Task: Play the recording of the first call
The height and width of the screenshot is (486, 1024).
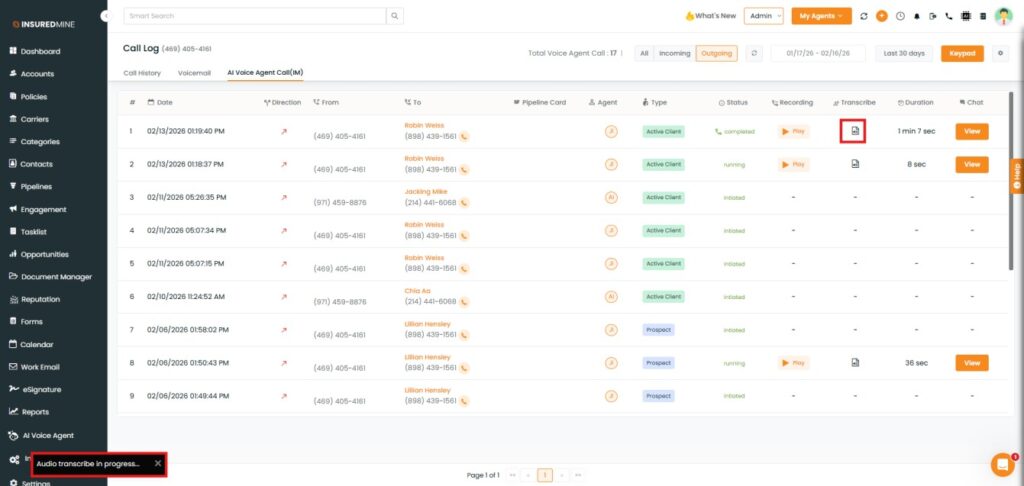Action: point(793,131)
